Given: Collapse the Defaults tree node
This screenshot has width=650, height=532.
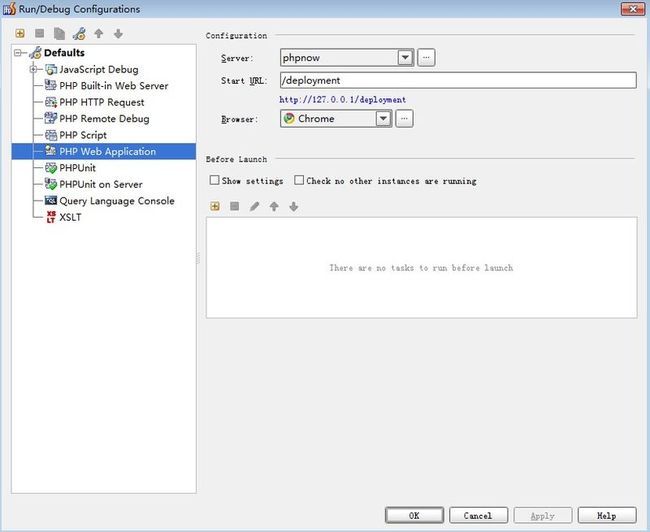Looking at the screenshot, I should click(18, 53).
